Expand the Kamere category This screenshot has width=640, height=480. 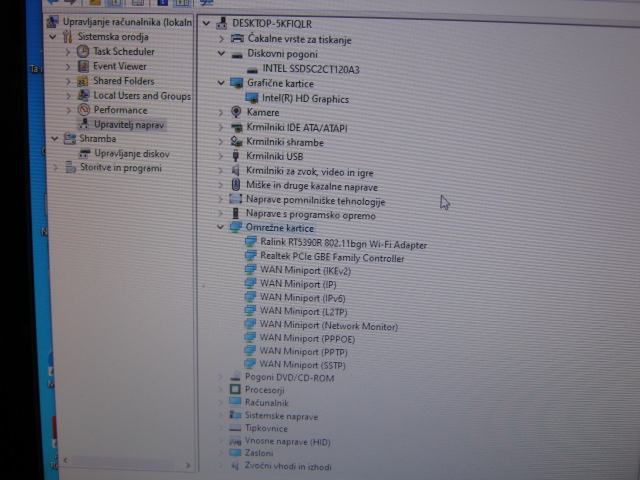pyautogui.click(x=221, y=113)
